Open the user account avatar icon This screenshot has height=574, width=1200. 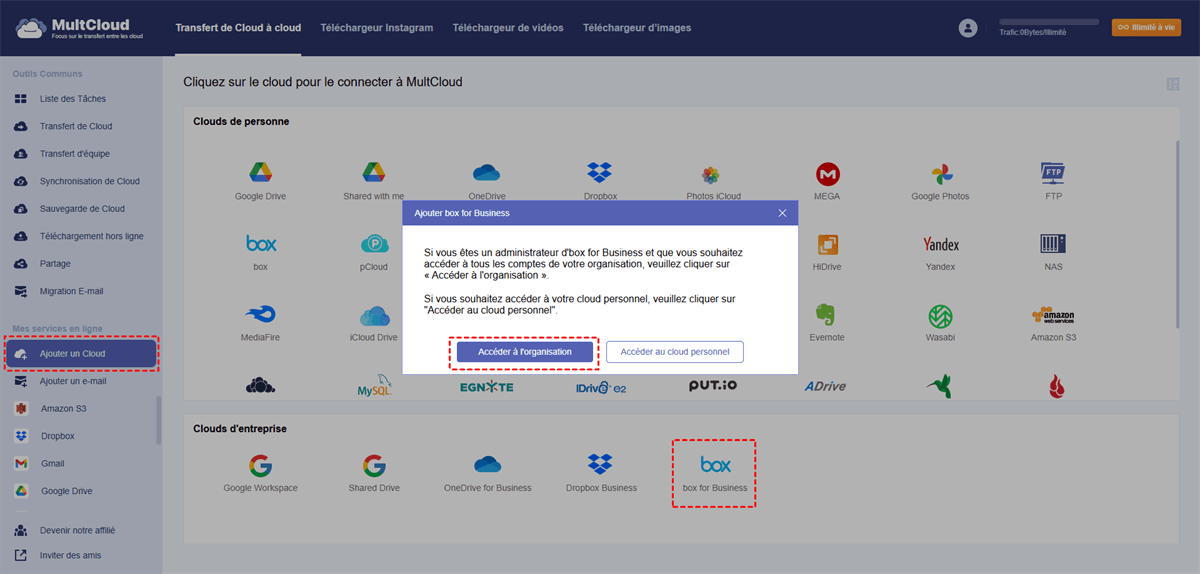[967, 28]
